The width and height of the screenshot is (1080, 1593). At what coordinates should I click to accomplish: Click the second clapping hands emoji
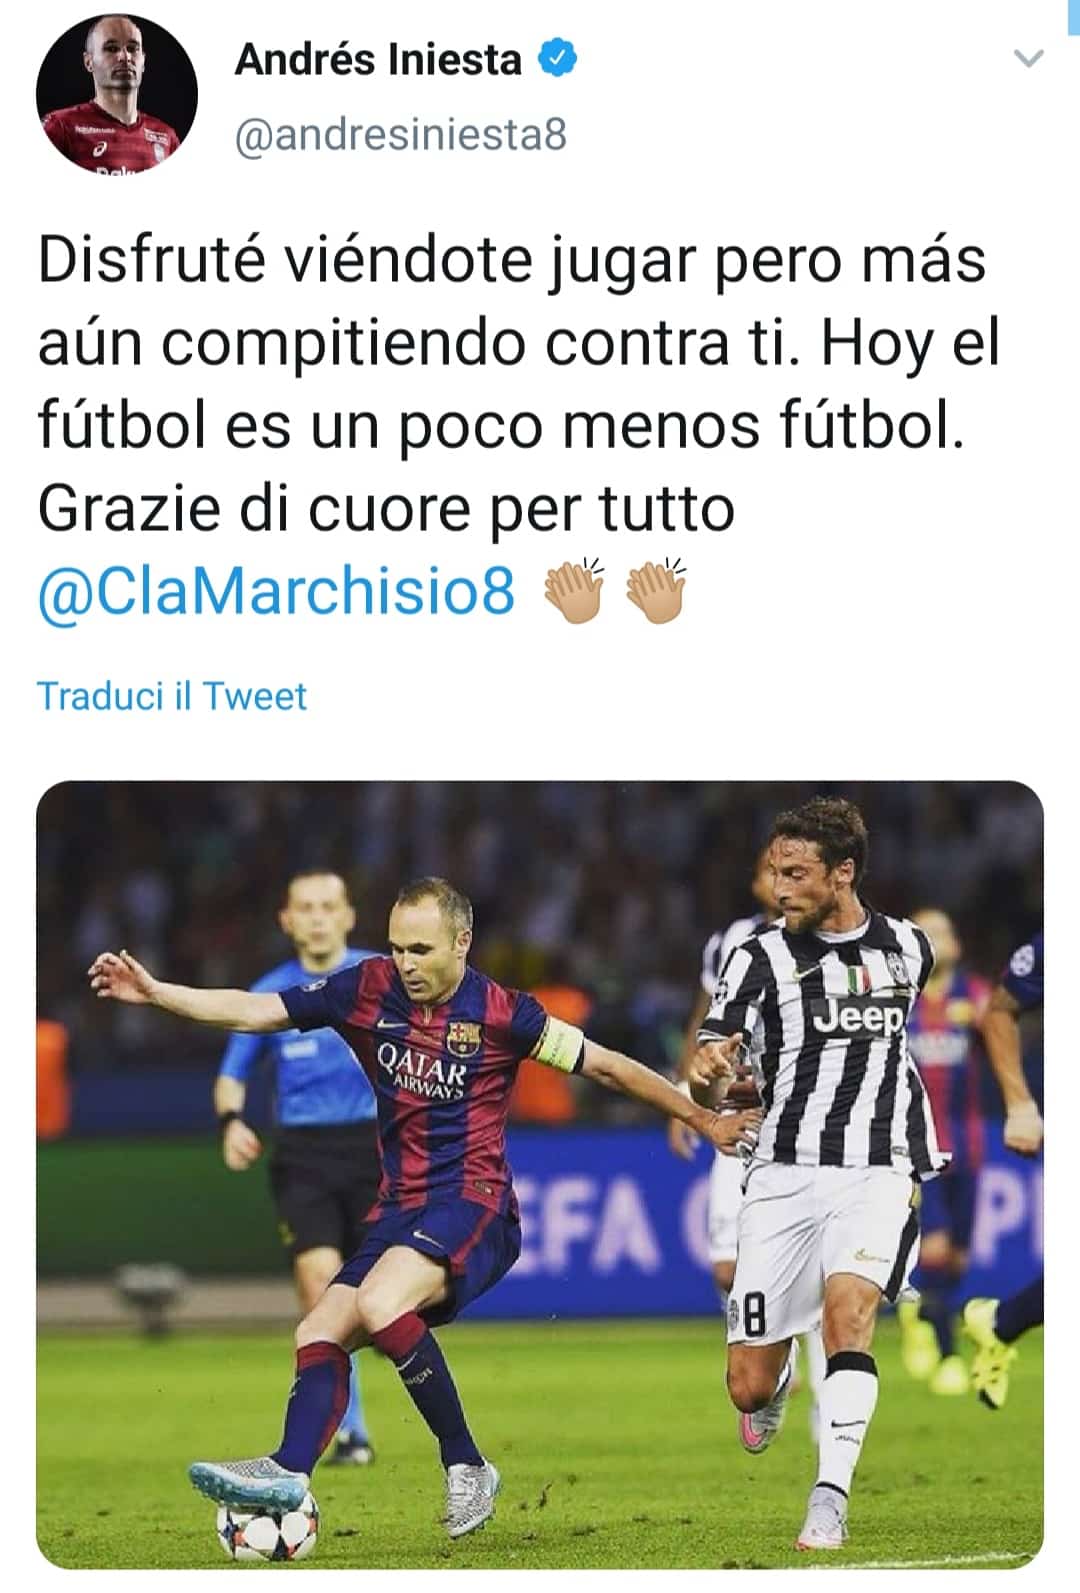click(655, 591)
